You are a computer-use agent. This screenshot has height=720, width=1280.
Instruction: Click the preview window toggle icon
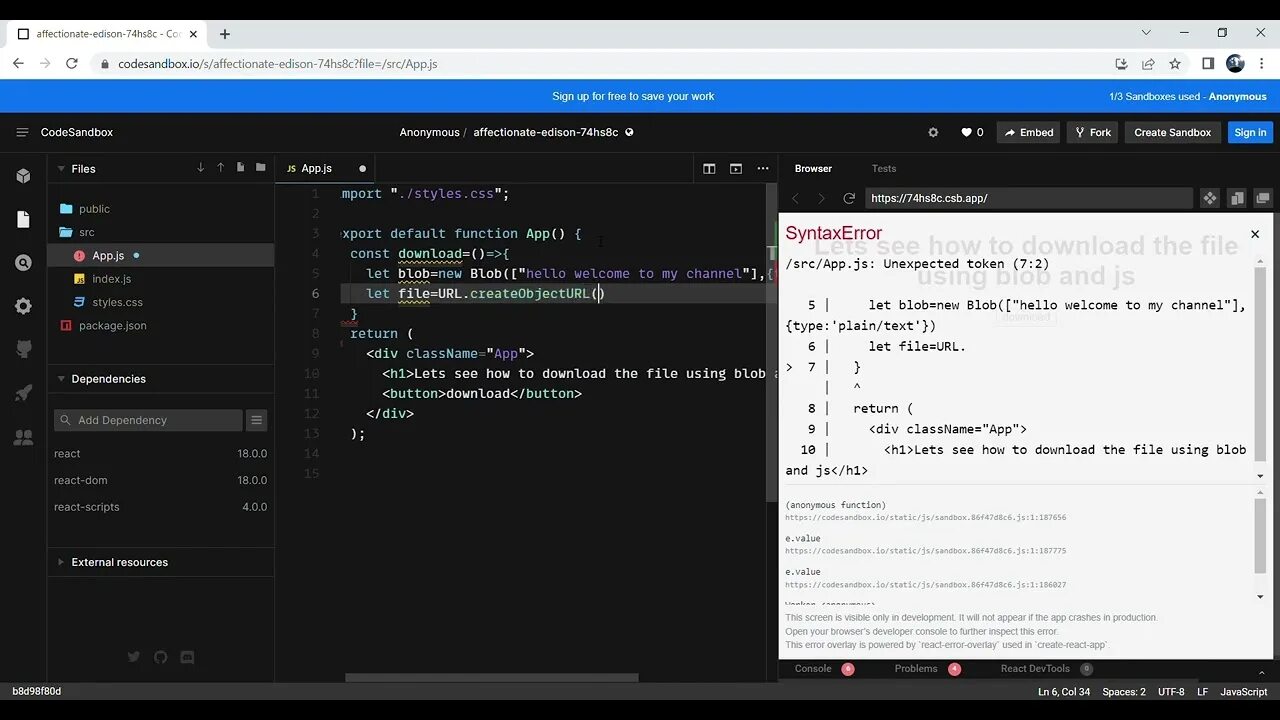pyautogui.click(x=736, y=169)
